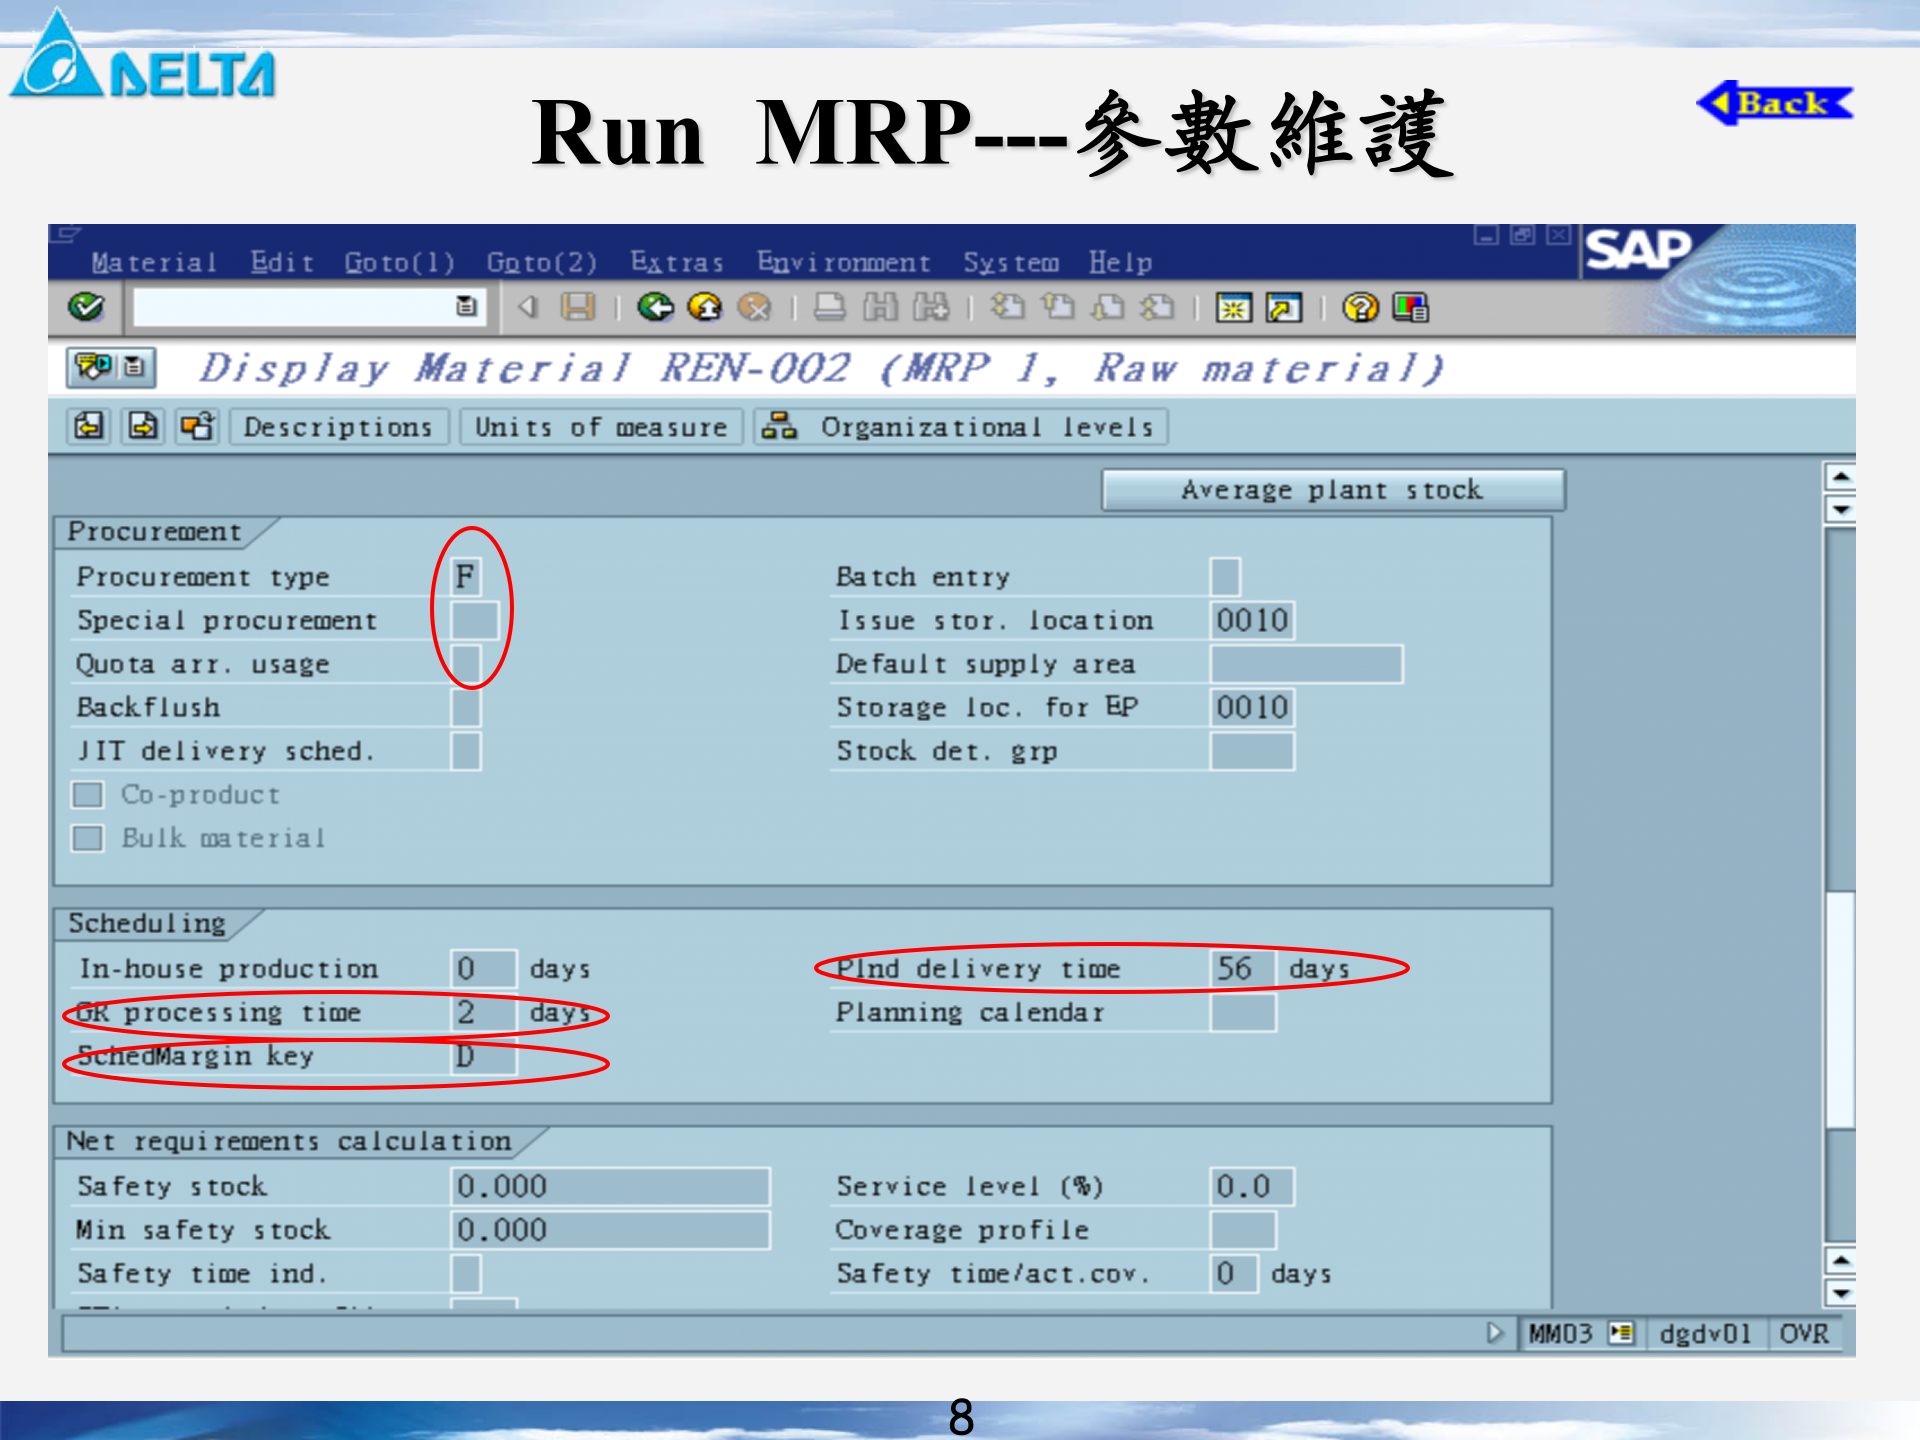The image size is (1920, 1440).
Task: Click the Safety time ind. checkbox field
Action: 465,1272
